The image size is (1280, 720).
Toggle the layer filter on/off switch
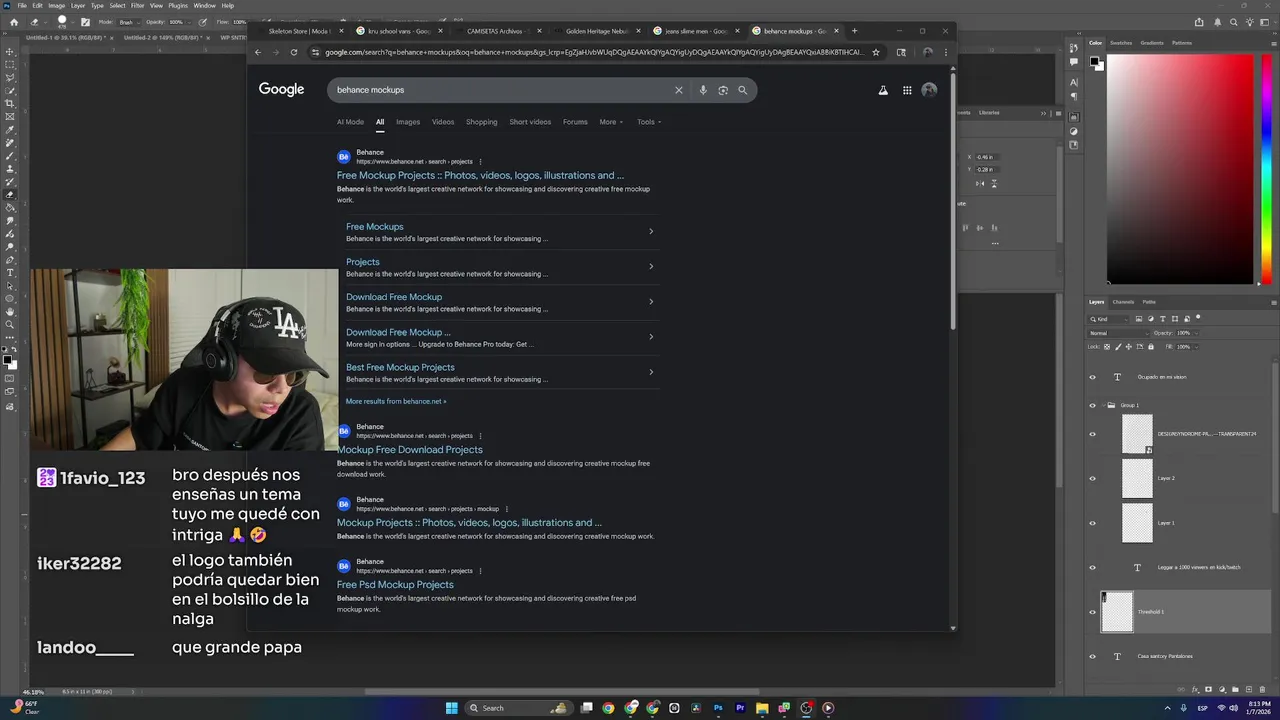1198,317
